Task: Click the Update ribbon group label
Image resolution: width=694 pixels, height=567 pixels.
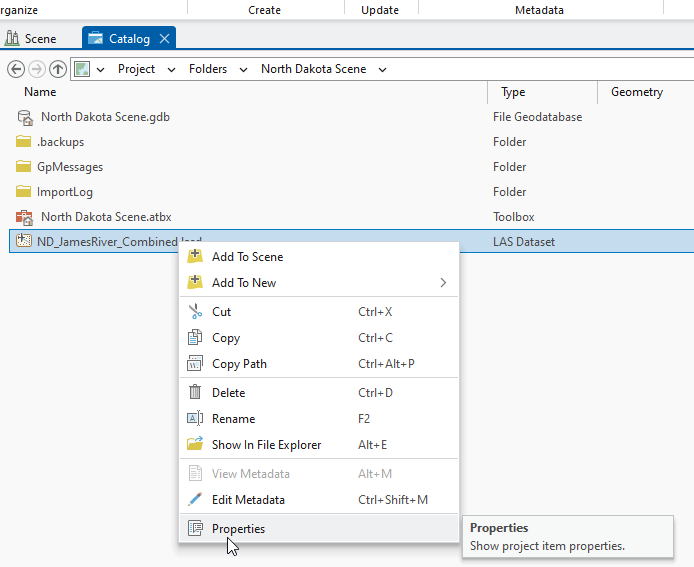Action: point(380,10)
